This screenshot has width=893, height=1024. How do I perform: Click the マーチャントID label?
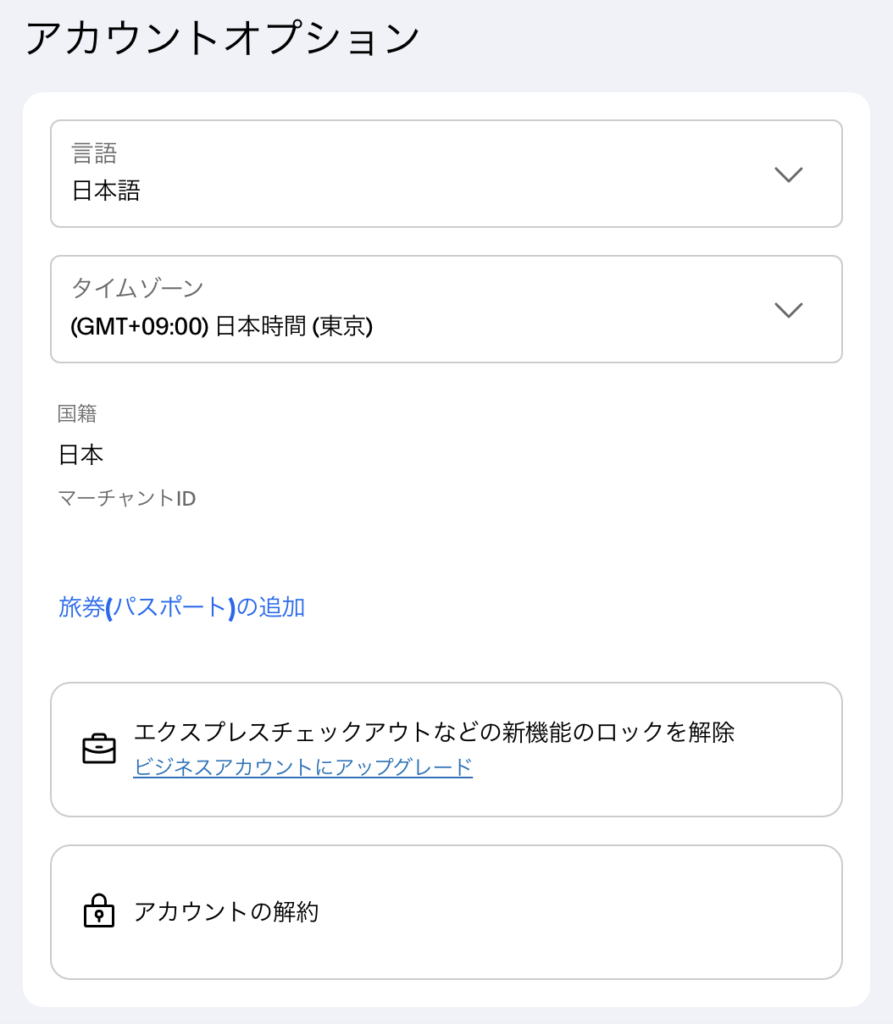pos(127,497)
